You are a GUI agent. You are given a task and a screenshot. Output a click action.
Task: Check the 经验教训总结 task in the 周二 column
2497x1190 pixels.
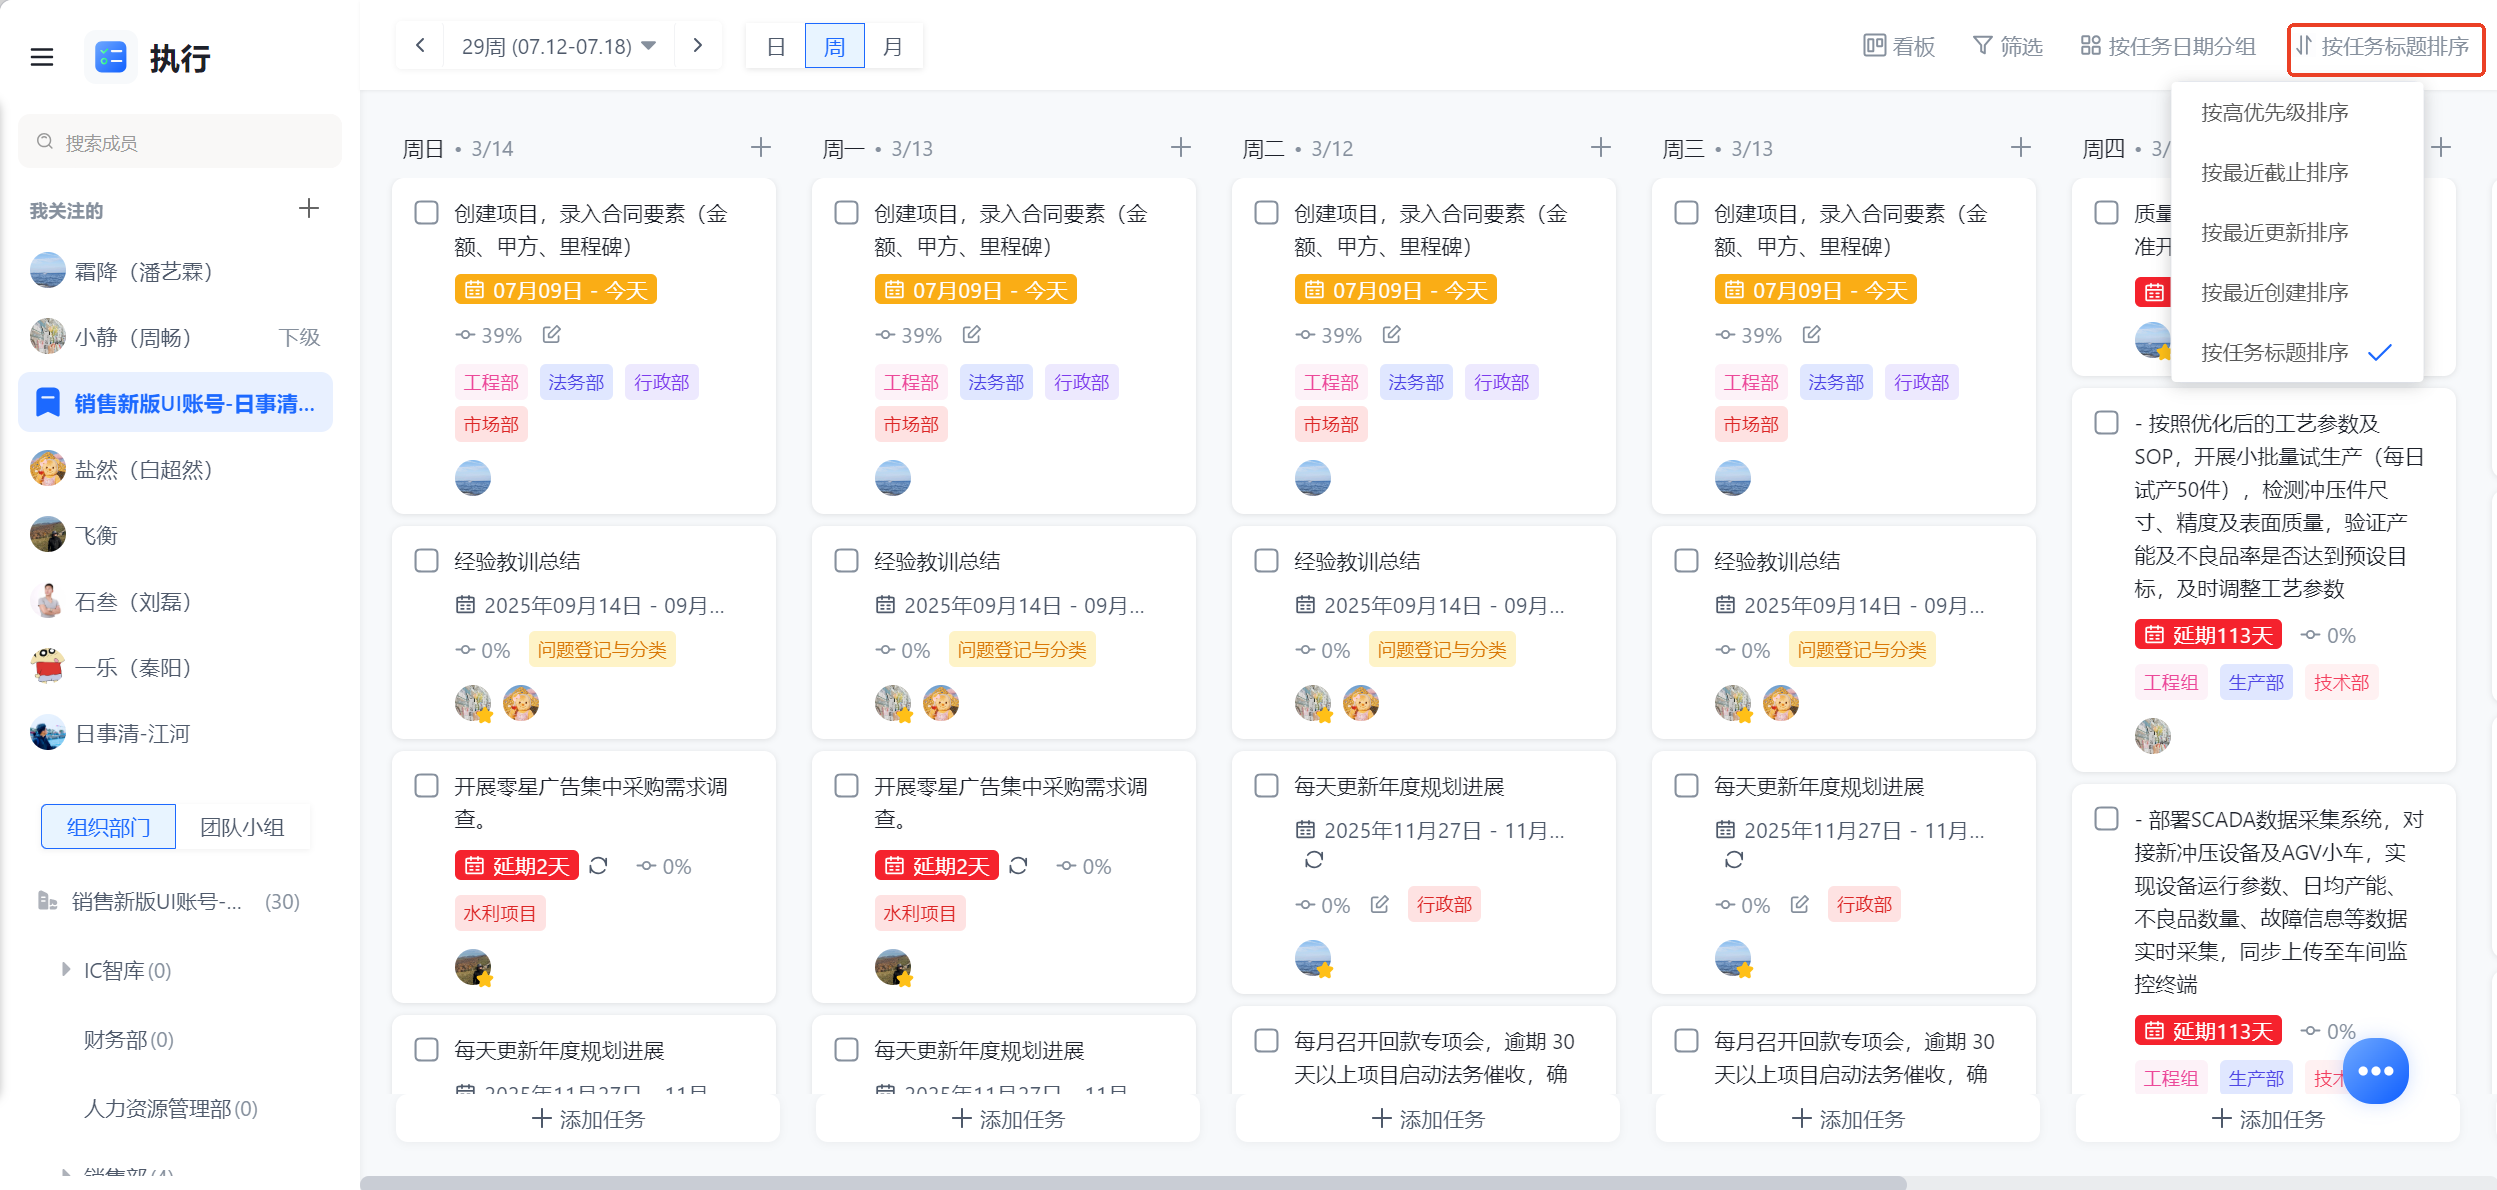(x=1267, y=560)
